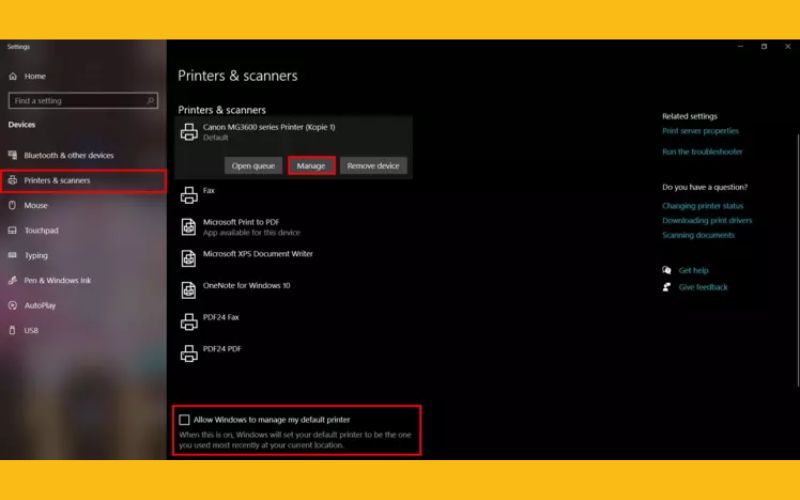Select the OneNote for Windows 10 icon
Viewport: 800px width, 500px height.
pos(187,289)
